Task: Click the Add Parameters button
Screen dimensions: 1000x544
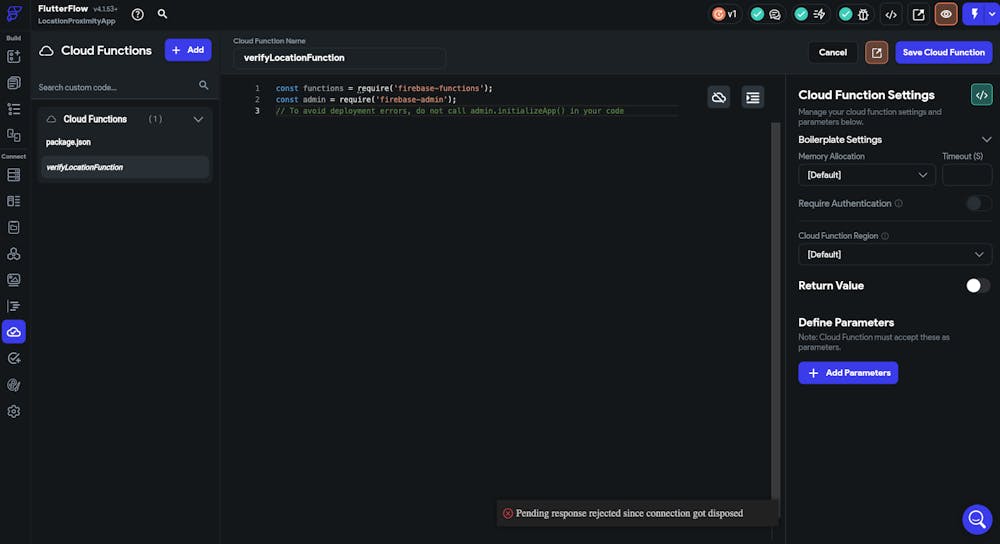Action: 848,373
